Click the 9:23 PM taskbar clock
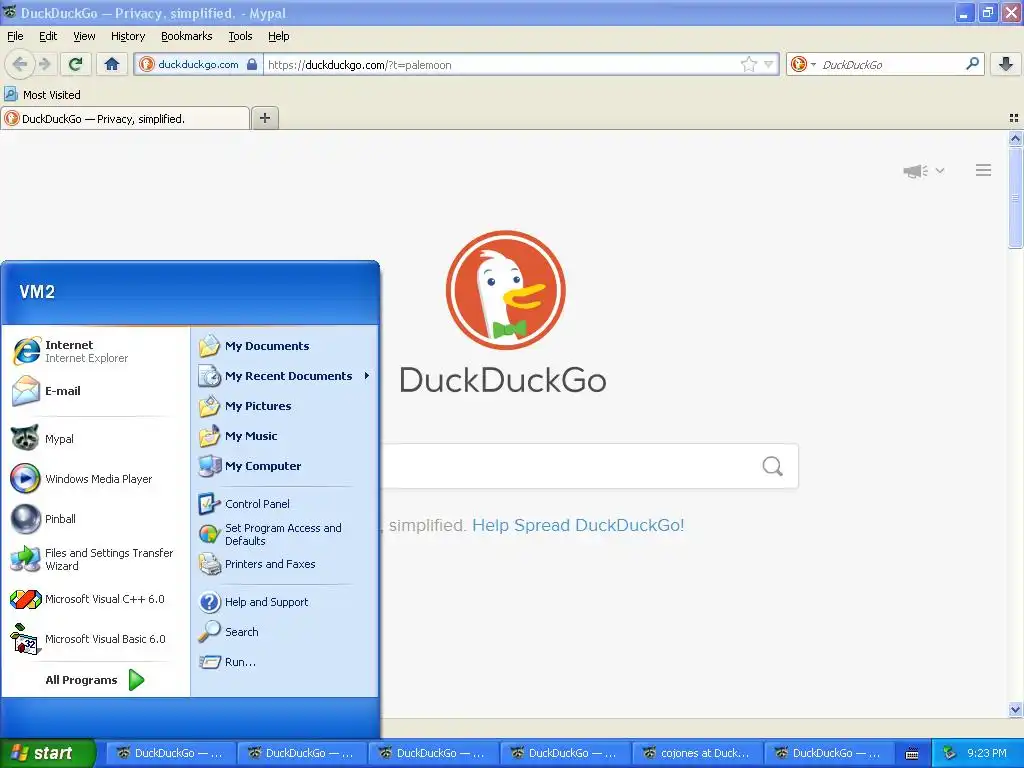This screenshot has width=1024, height=768. 987,753
